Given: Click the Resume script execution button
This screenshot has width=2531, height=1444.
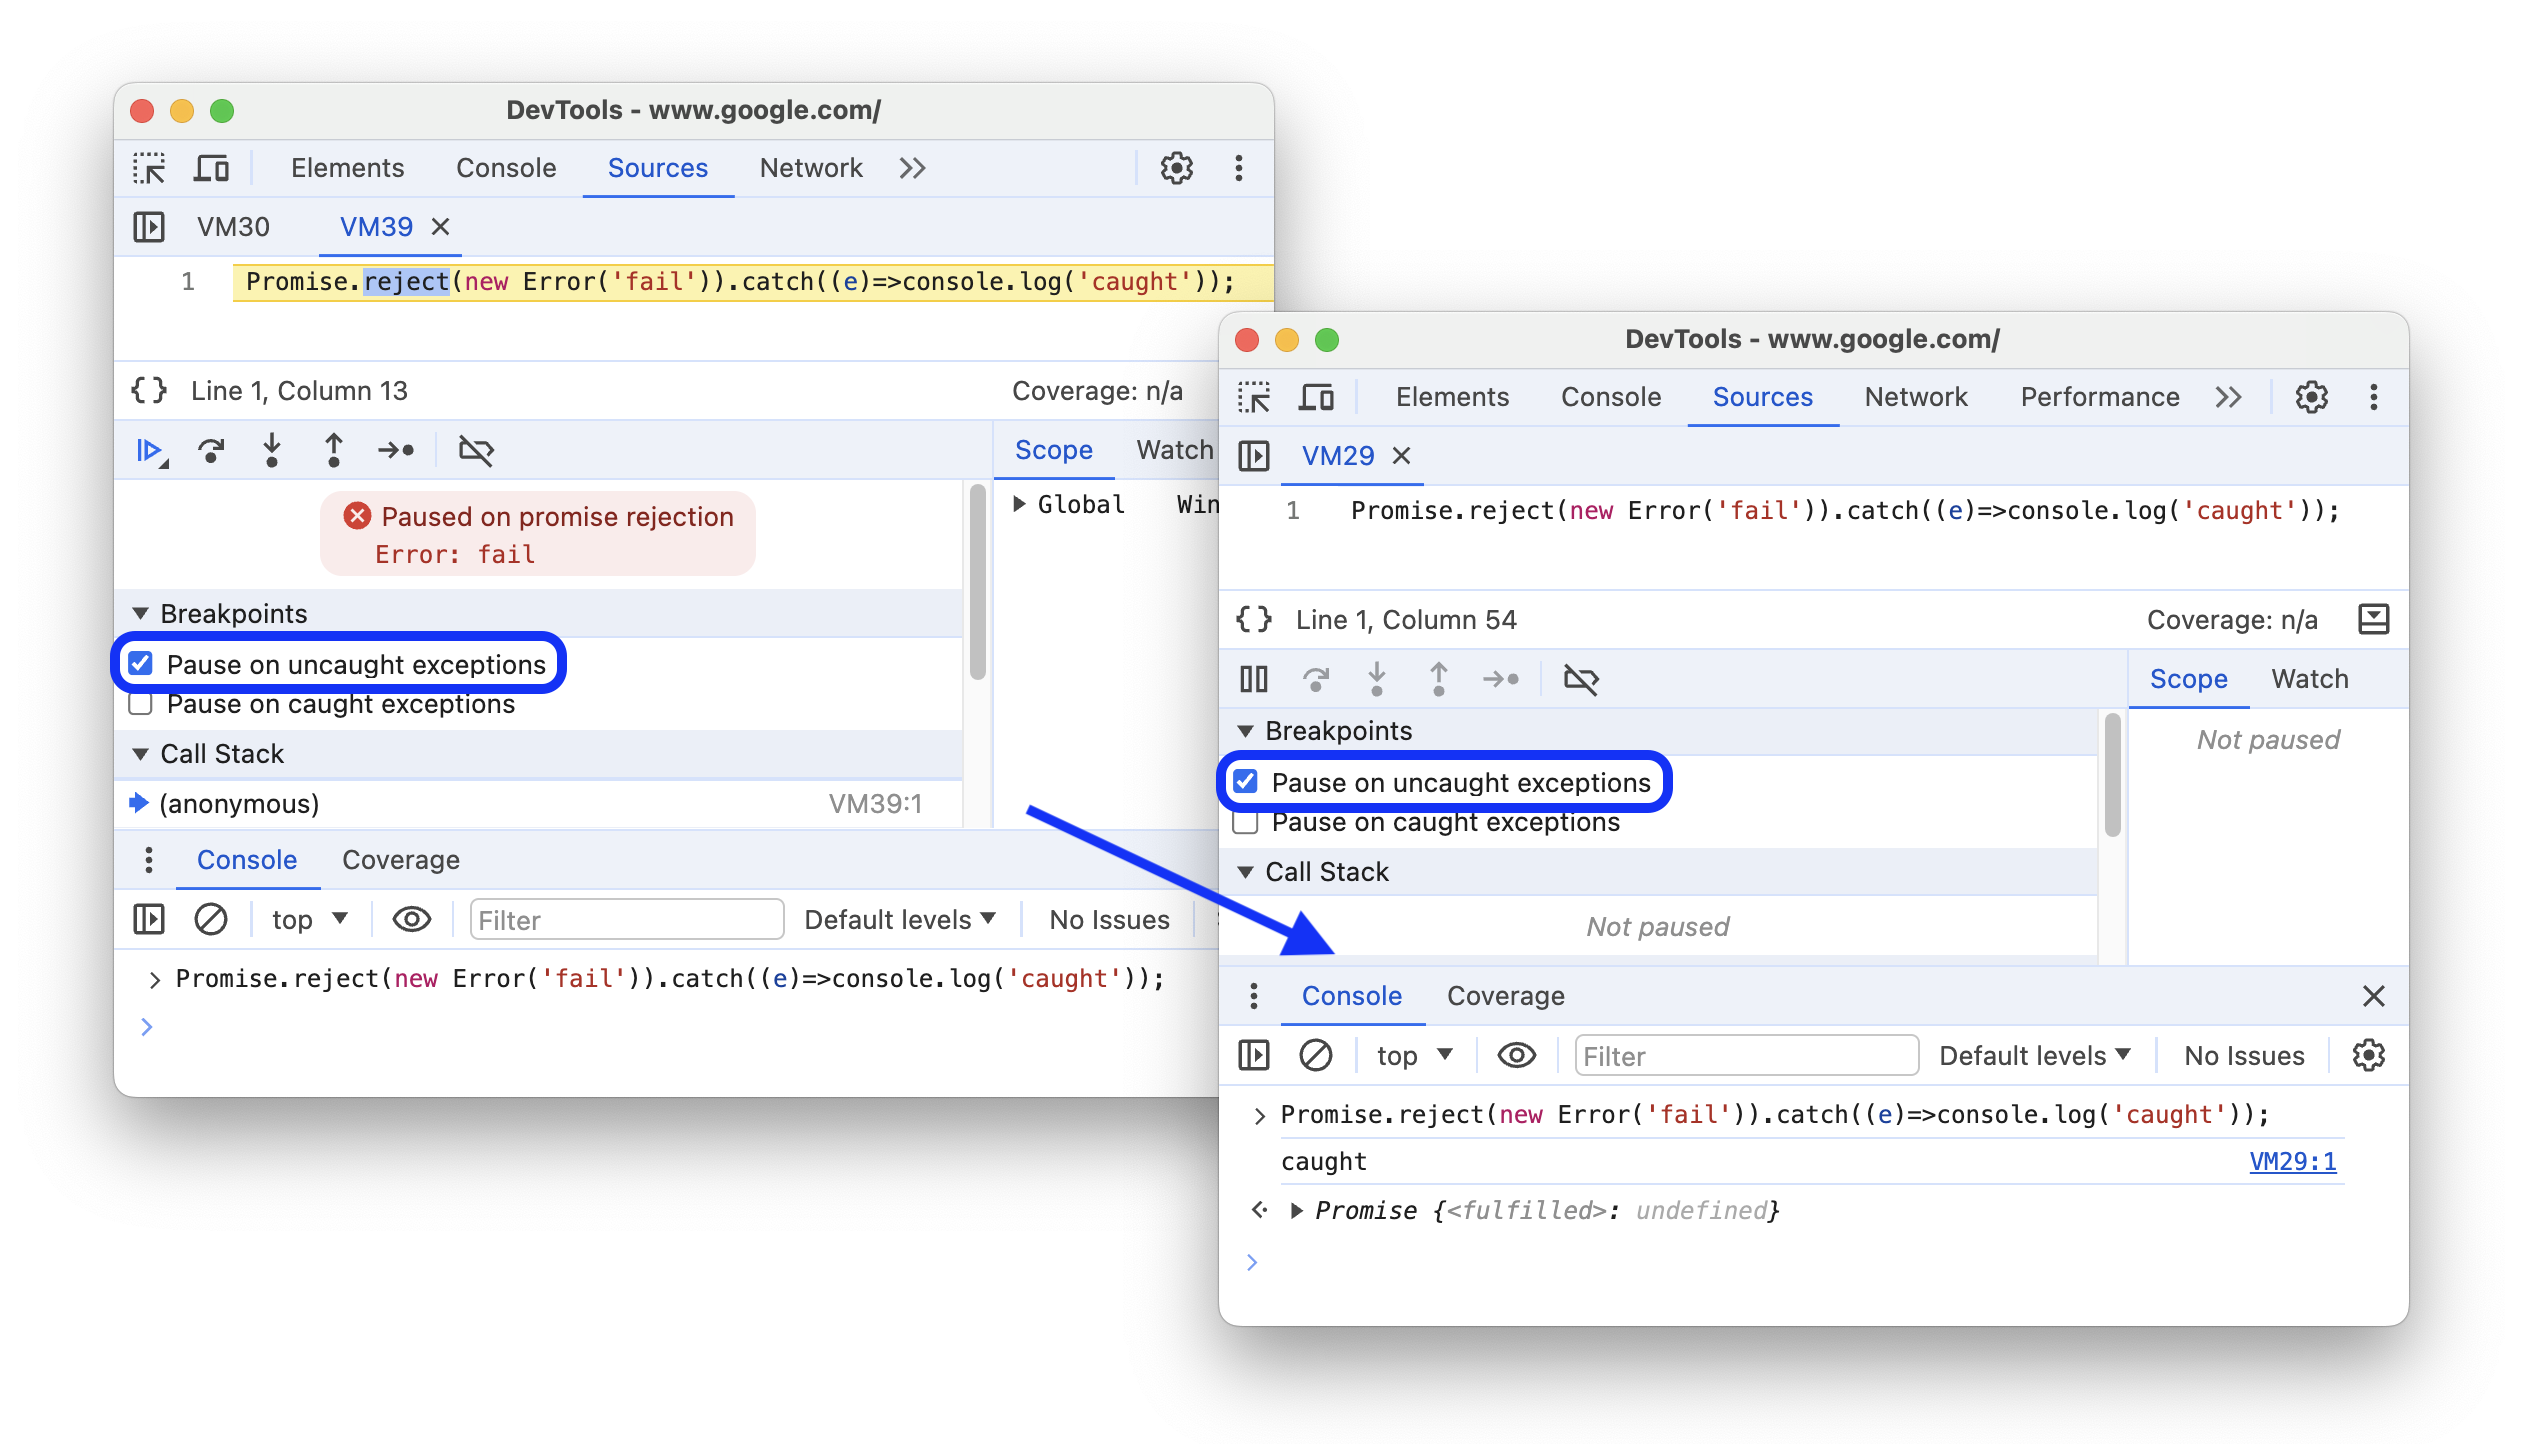Looking at the screenshot, I should coord(151,452).
